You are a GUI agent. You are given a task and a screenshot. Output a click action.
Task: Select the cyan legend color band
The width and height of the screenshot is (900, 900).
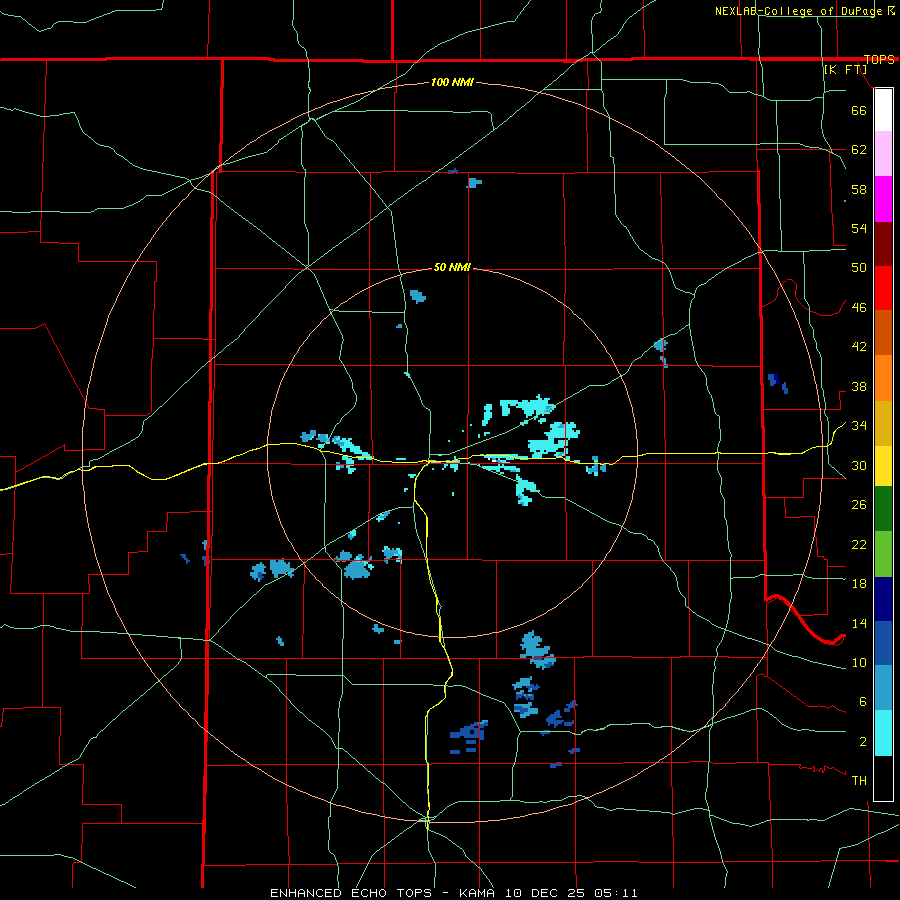[883, 733]
